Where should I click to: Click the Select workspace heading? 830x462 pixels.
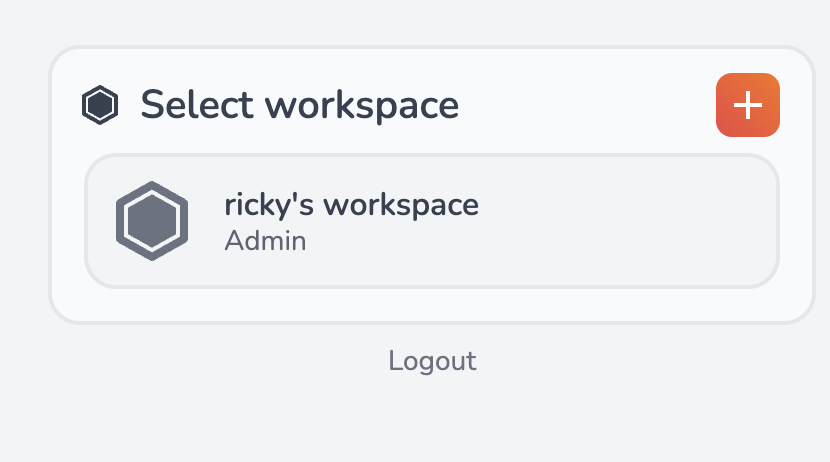pyautogui.click(x=299, y=105)
